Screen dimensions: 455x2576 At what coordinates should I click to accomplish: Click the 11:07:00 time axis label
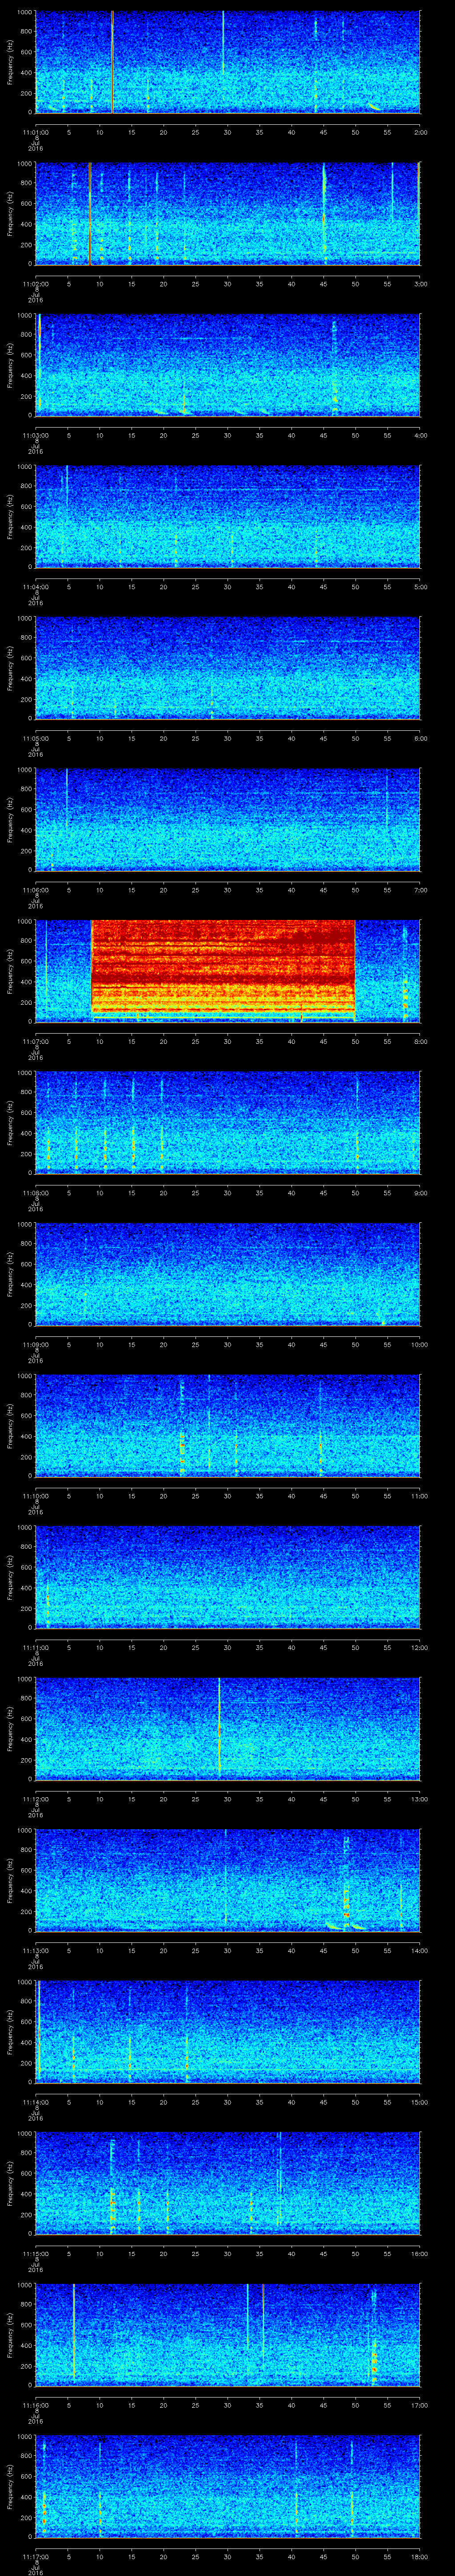tap(35, 1041)
